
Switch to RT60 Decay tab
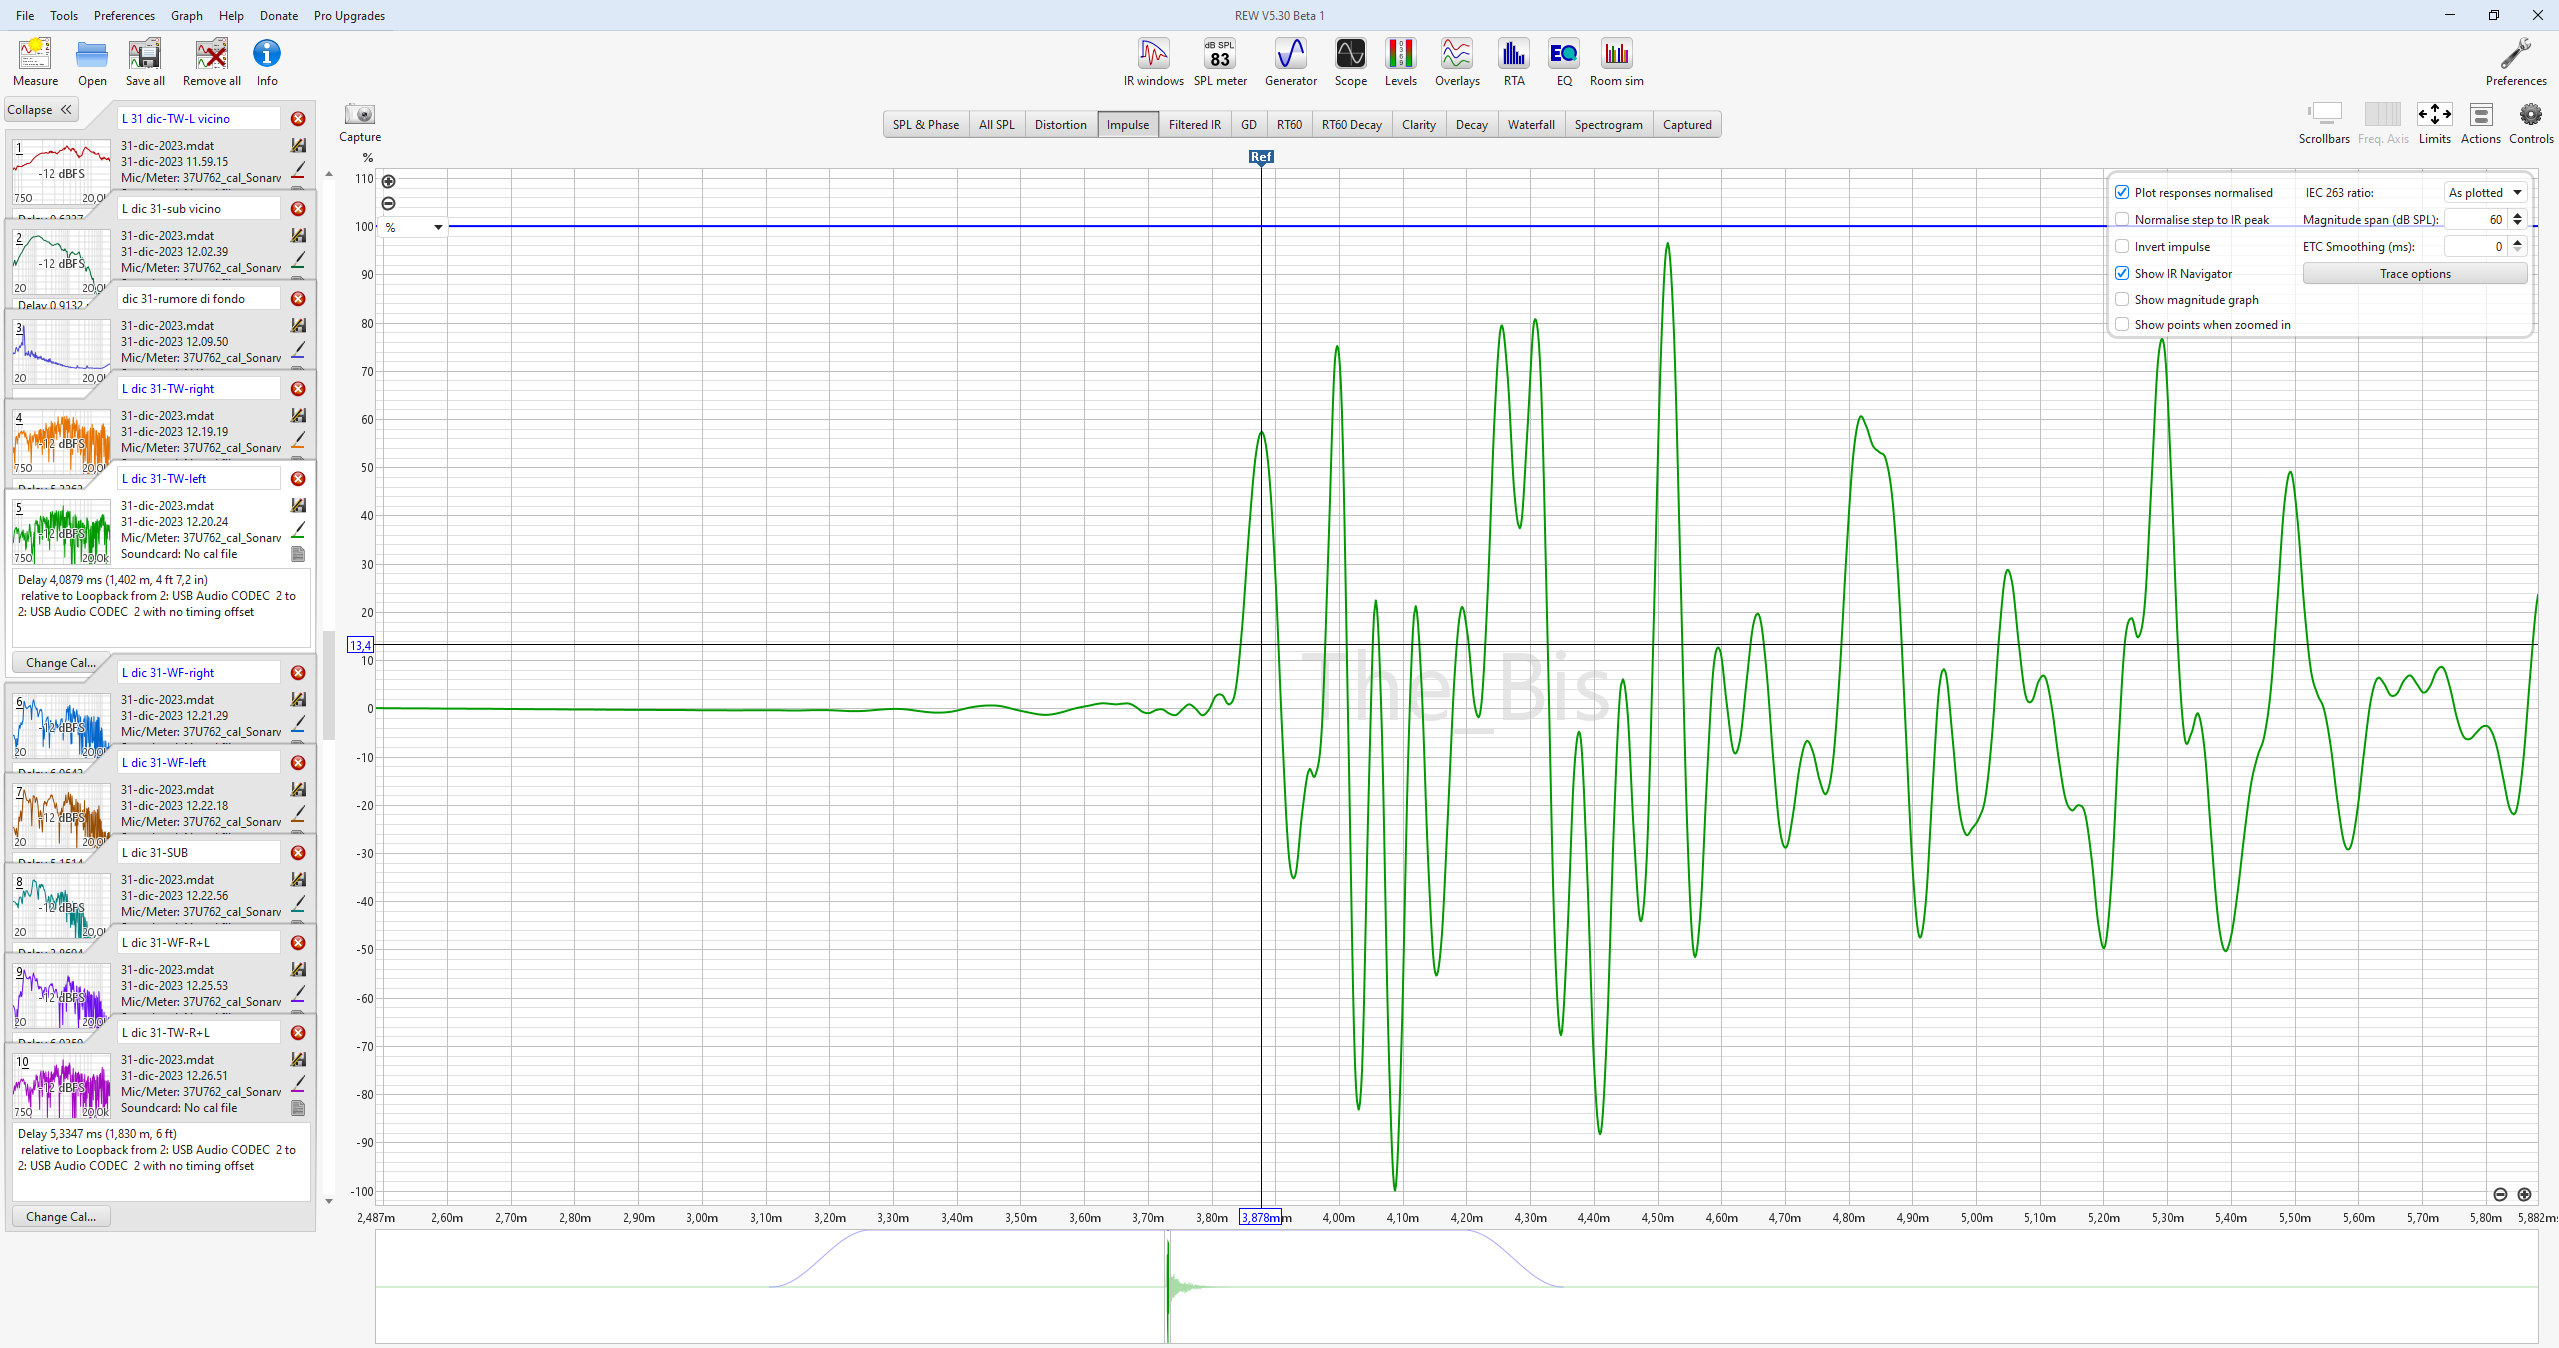click(x=1351, y=124)
